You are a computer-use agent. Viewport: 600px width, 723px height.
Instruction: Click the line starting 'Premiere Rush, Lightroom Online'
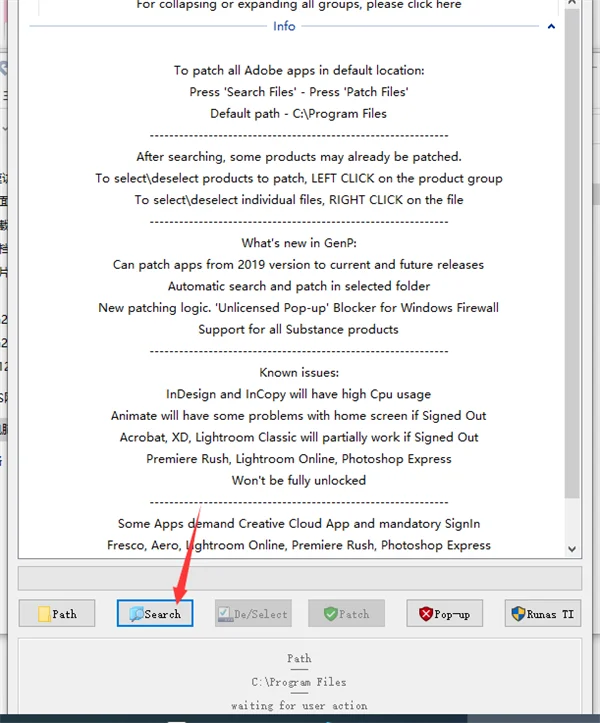[299, 459]
